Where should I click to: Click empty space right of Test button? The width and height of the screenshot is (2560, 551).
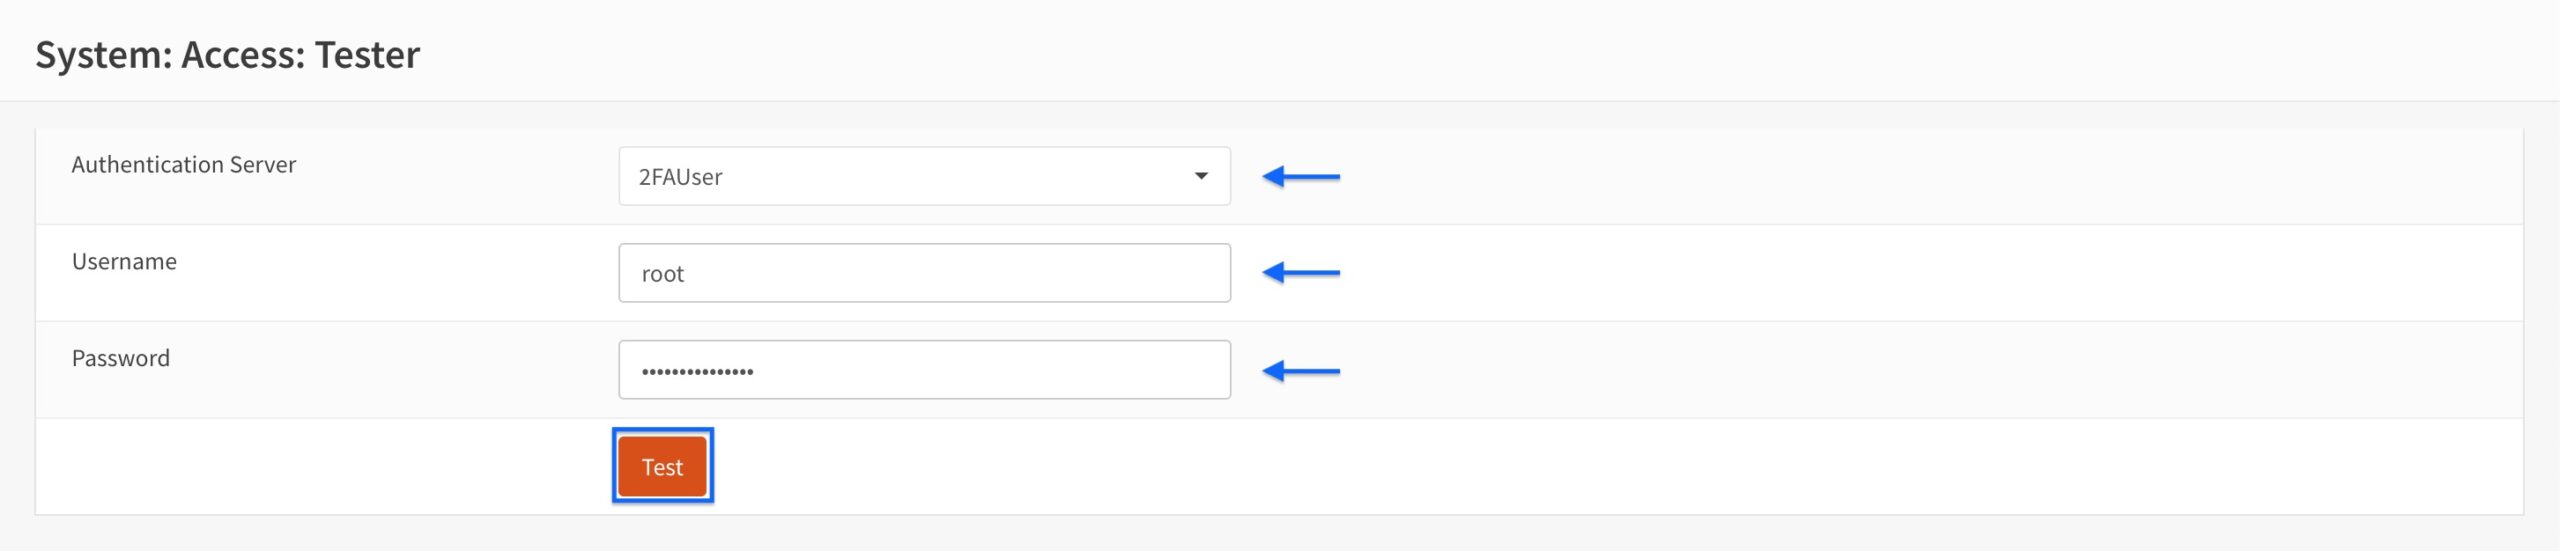click(x=1500, y=466)
